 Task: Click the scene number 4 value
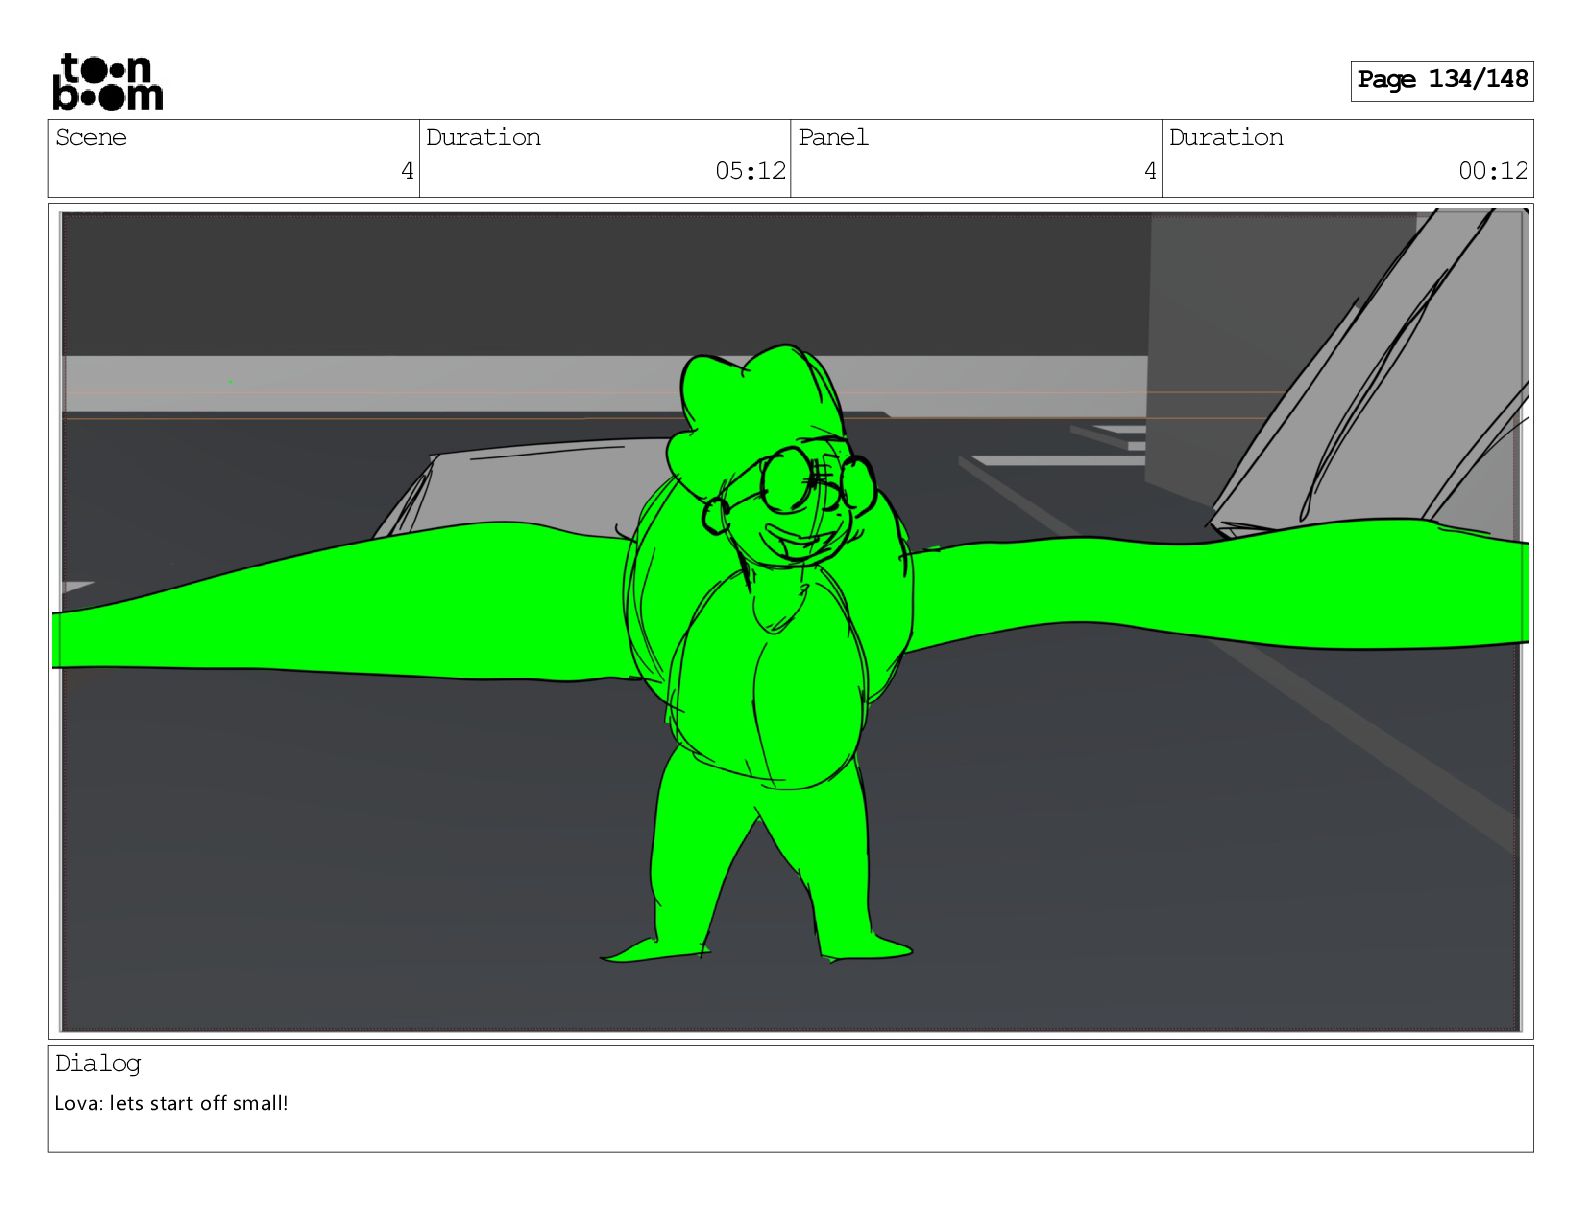(407, 171)
